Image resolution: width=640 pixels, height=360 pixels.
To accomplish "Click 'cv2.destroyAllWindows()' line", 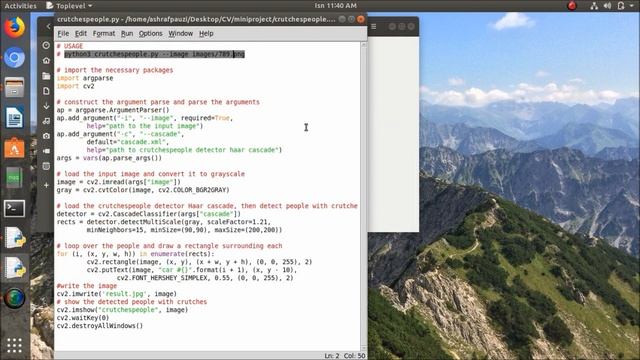I will tap(100, 326).
